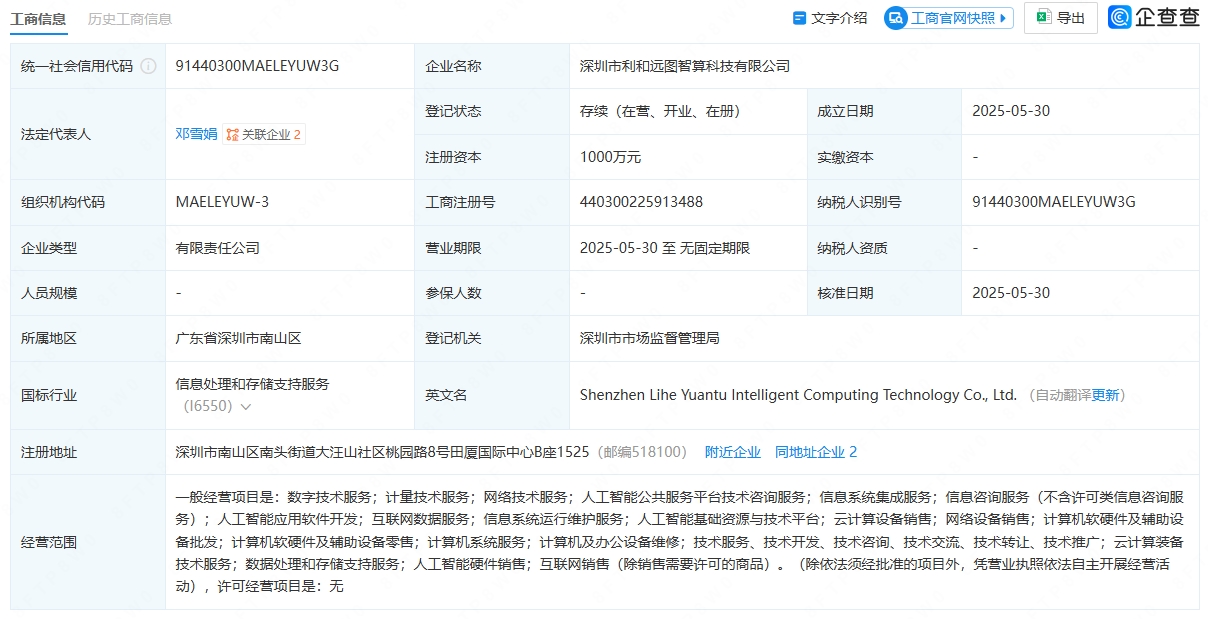Click 更新 link next to English name
The image size is (1208, 619).
pyautogui.click(x=1106, y=395)
